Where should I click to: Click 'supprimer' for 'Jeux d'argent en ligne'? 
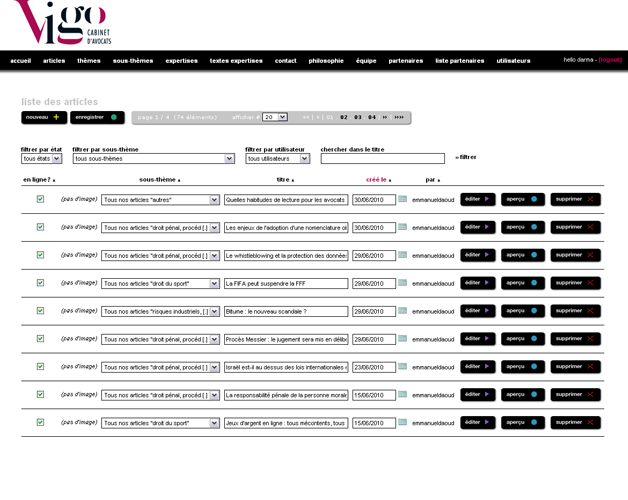click(x=576, y=422)
